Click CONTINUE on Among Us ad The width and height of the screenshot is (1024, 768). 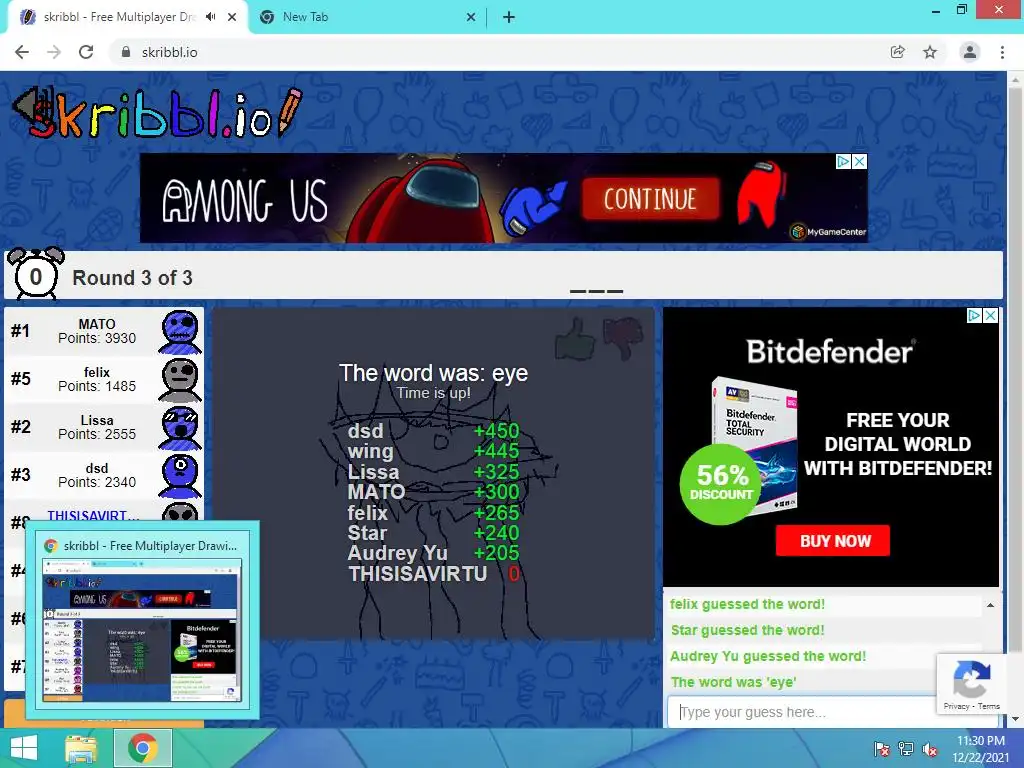[x=650, y=199]
